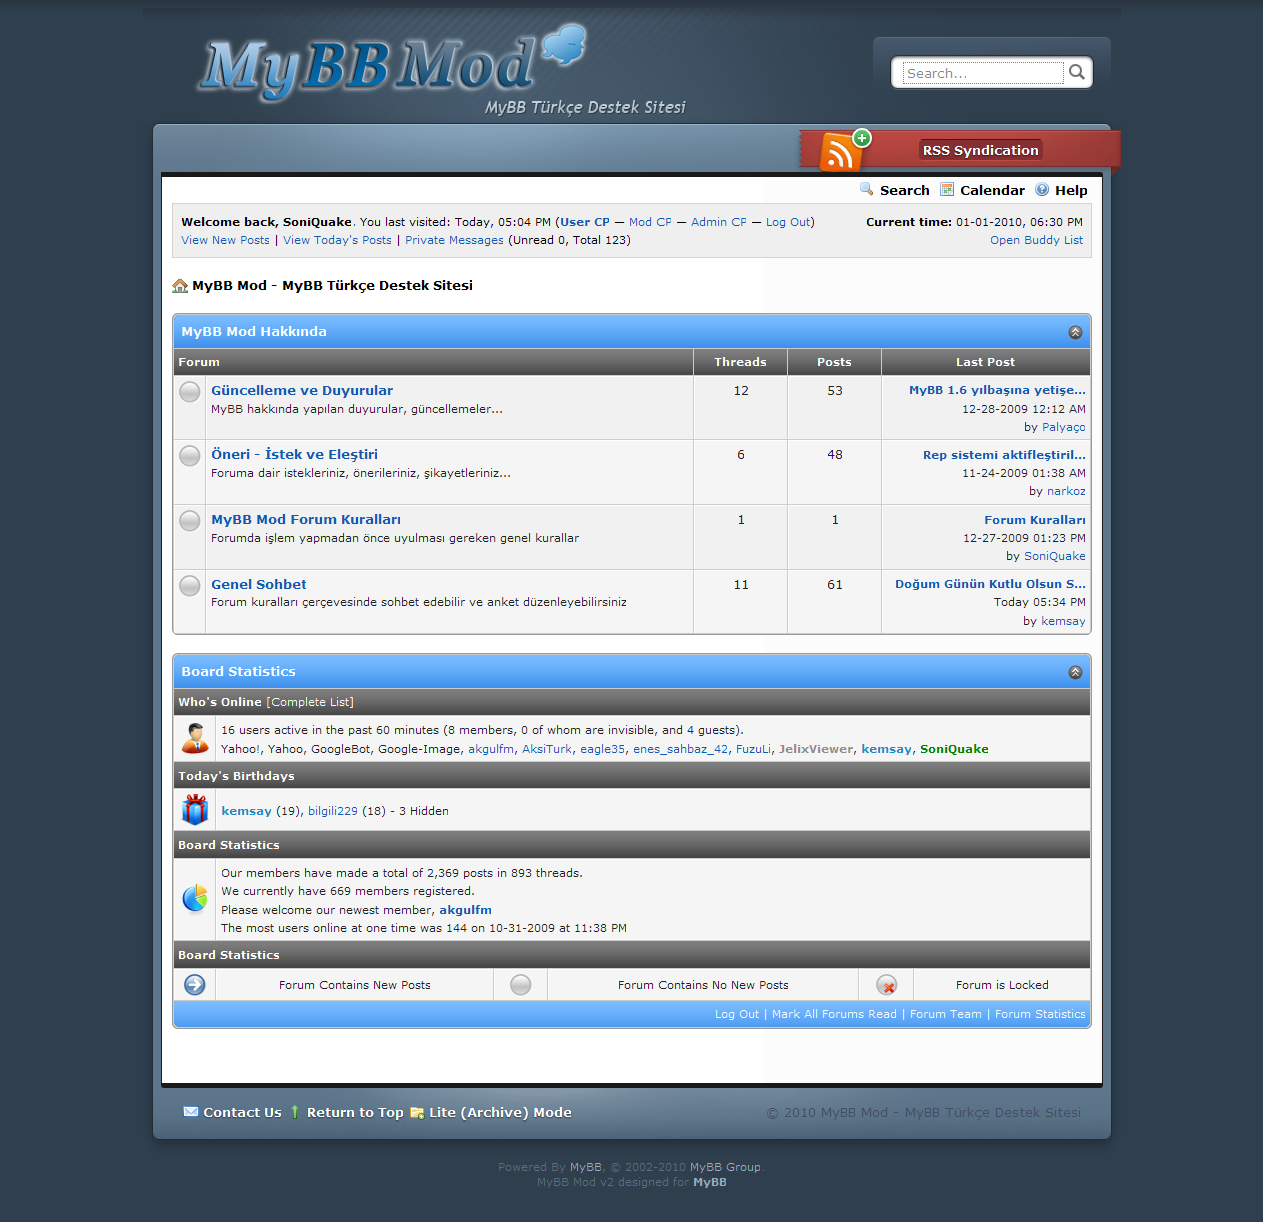Open the Admin CP link
The width and height of the screenshot is (1263, 1222).
click(x=718, y=222)
